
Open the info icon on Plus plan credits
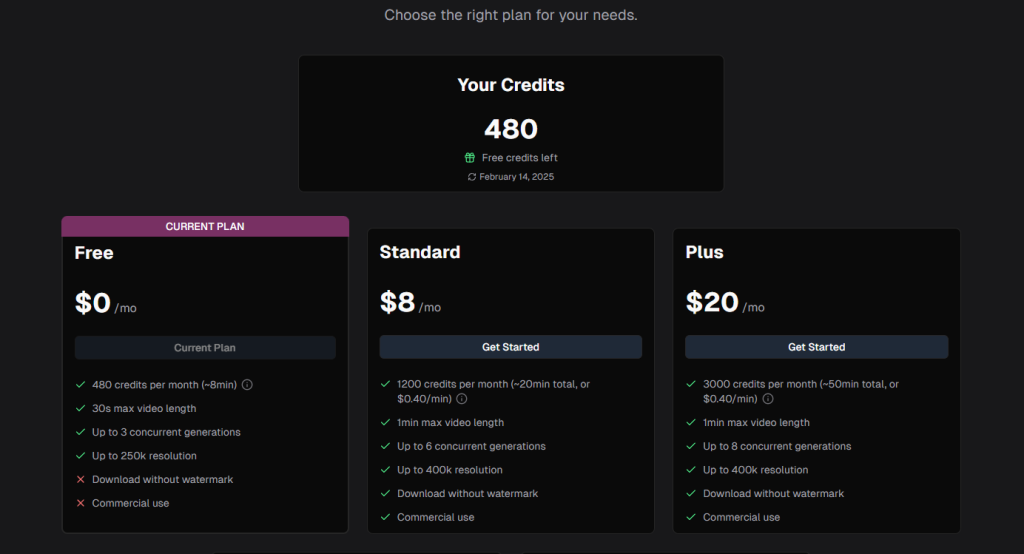click(768, 399)
